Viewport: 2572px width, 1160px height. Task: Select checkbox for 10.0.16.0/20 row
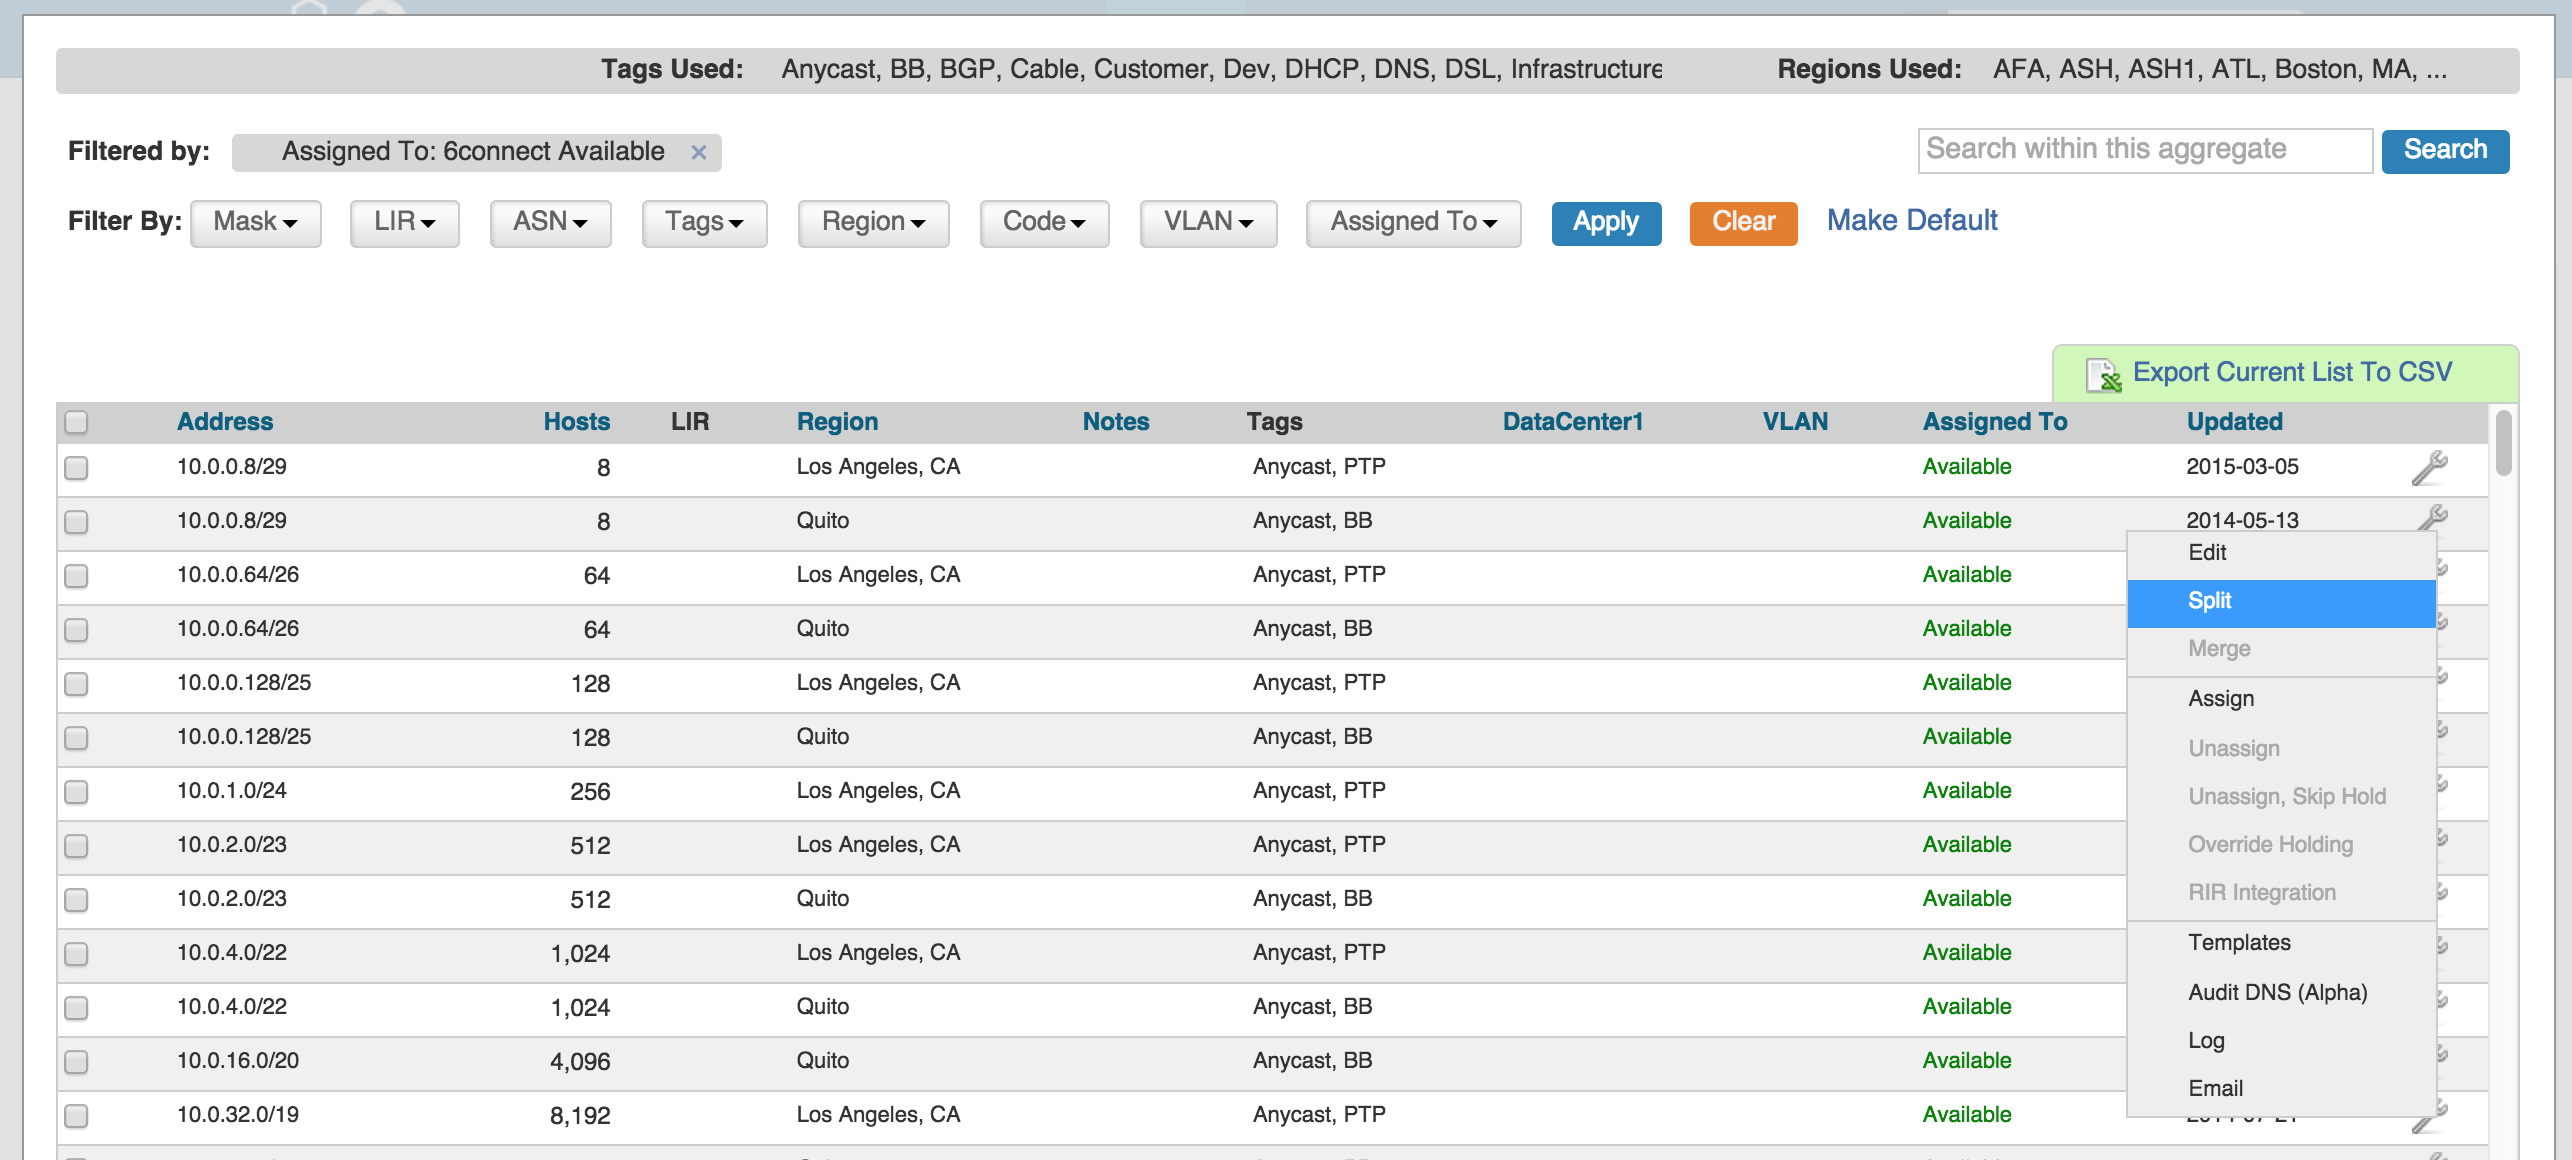pyautogui.click(x=76, y=1062)
